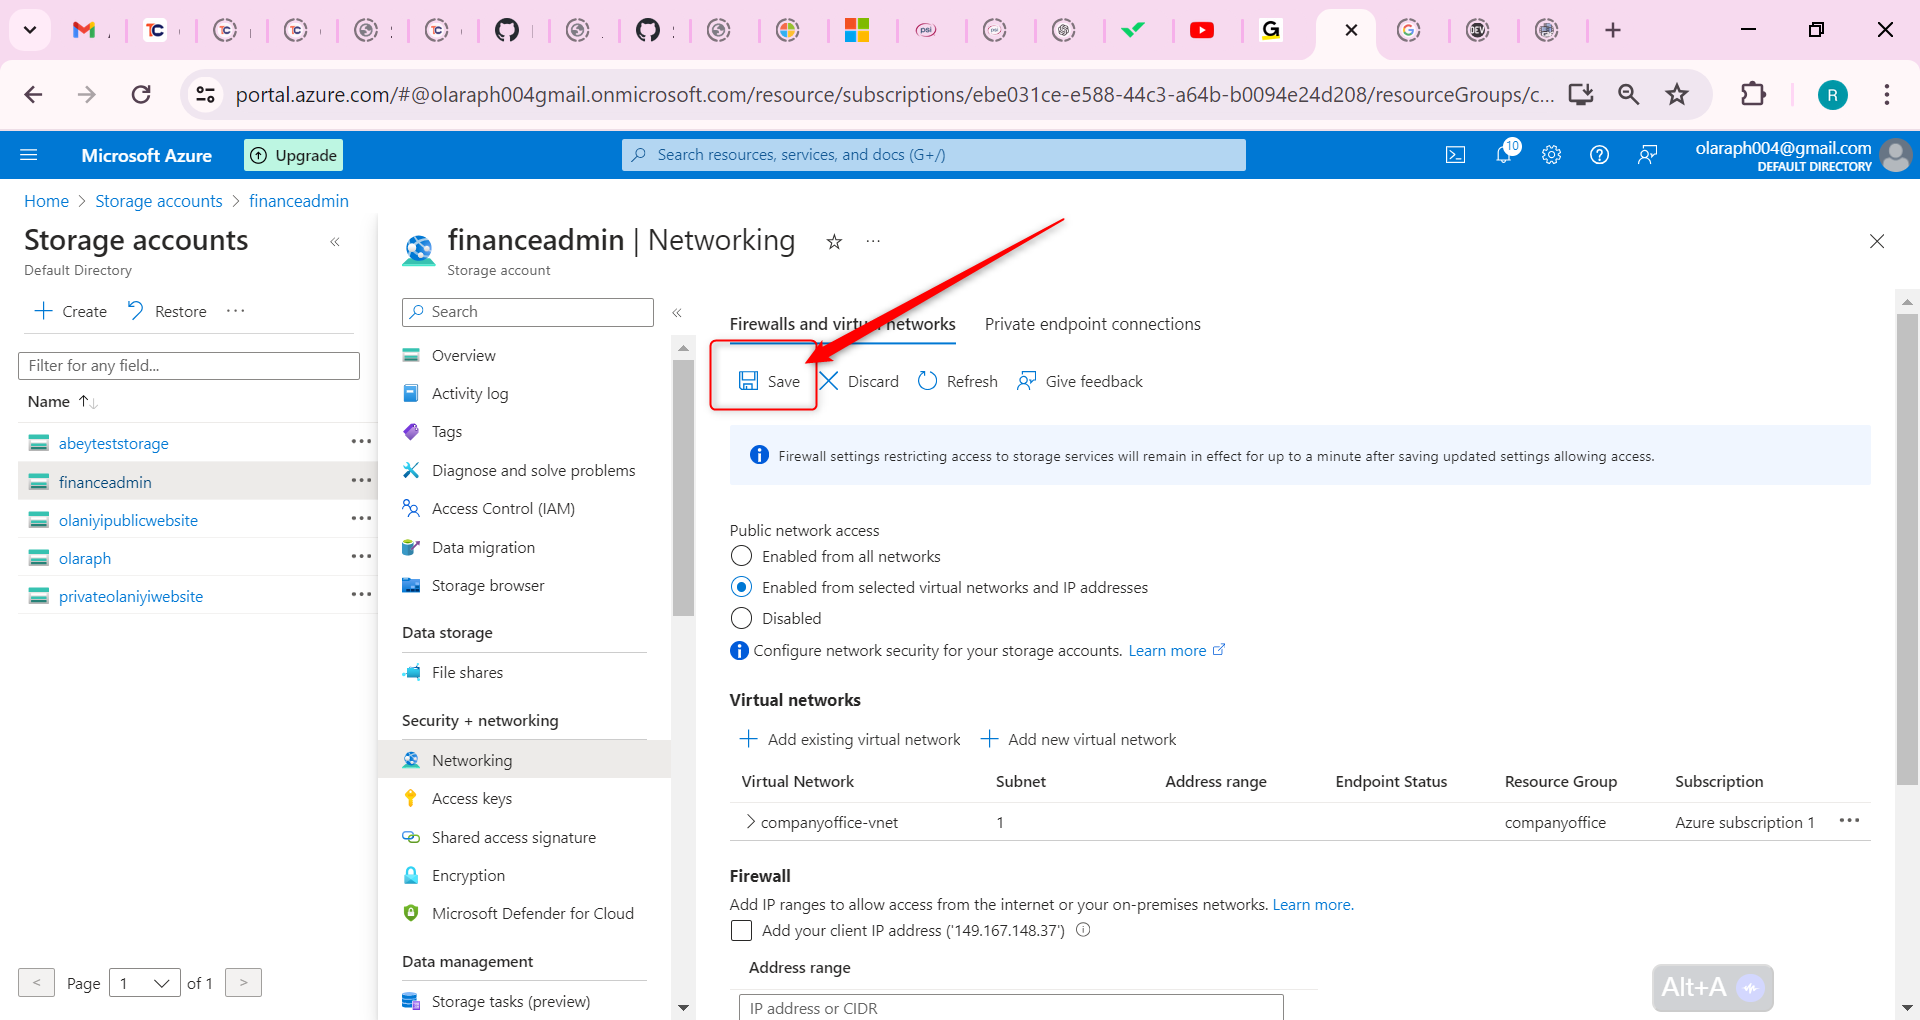Click Give feedback in toolbar

coord(1080,381)
